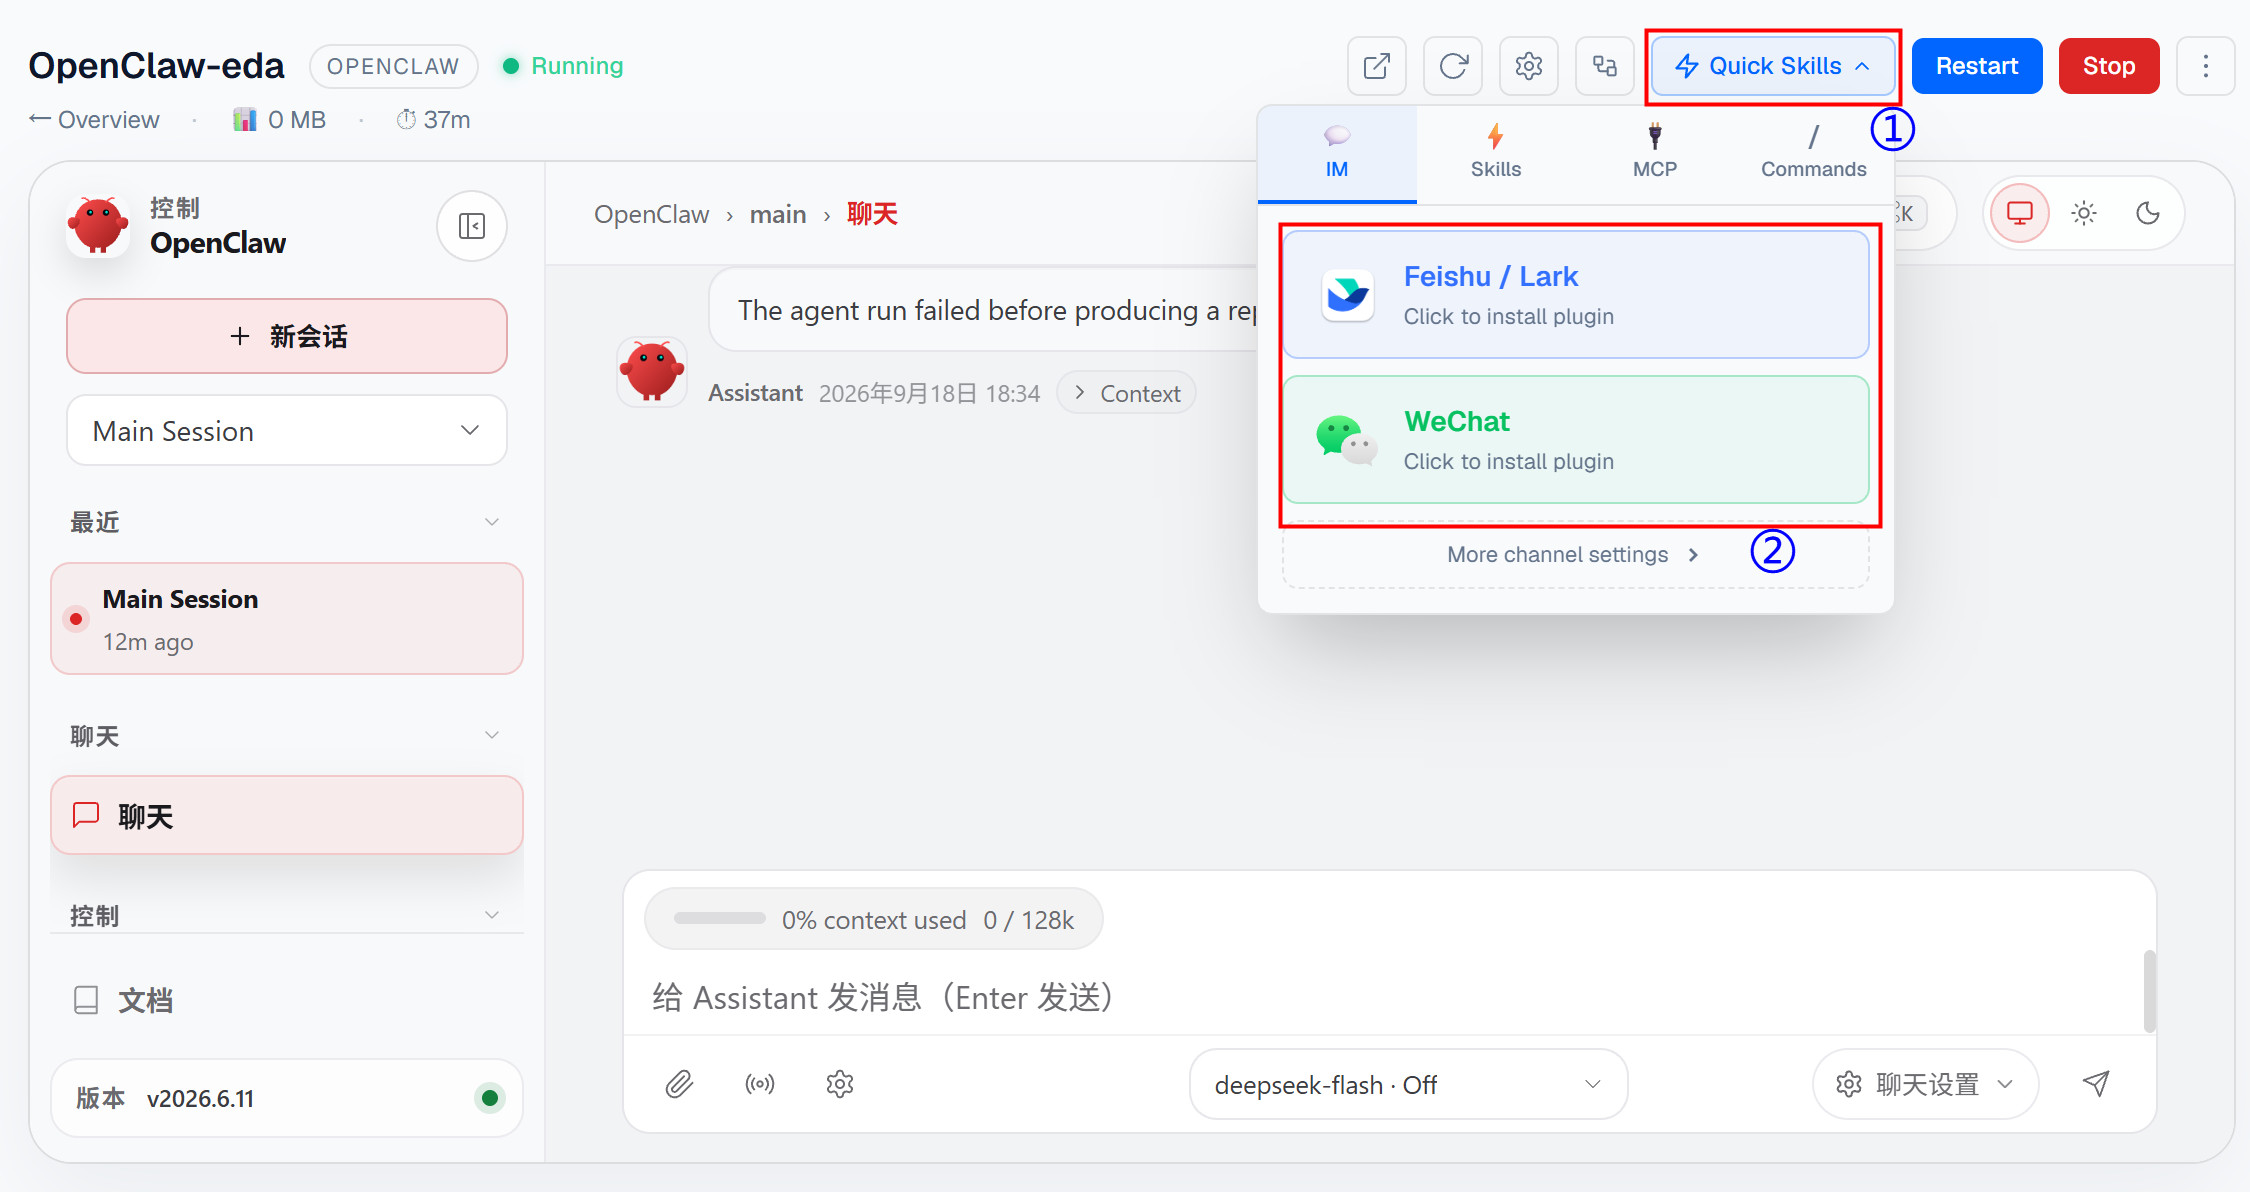
Task: Open the three-dot more options menu
Action: coord(2205,66)
